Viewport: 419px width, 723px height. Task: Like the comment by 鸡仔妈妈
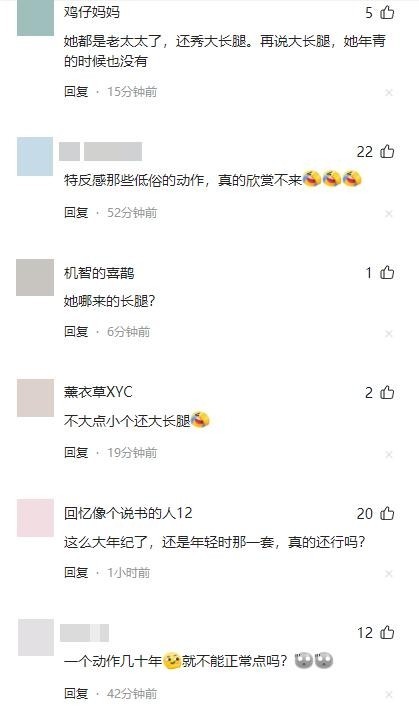pyautogui.click(x=387, y=12)
